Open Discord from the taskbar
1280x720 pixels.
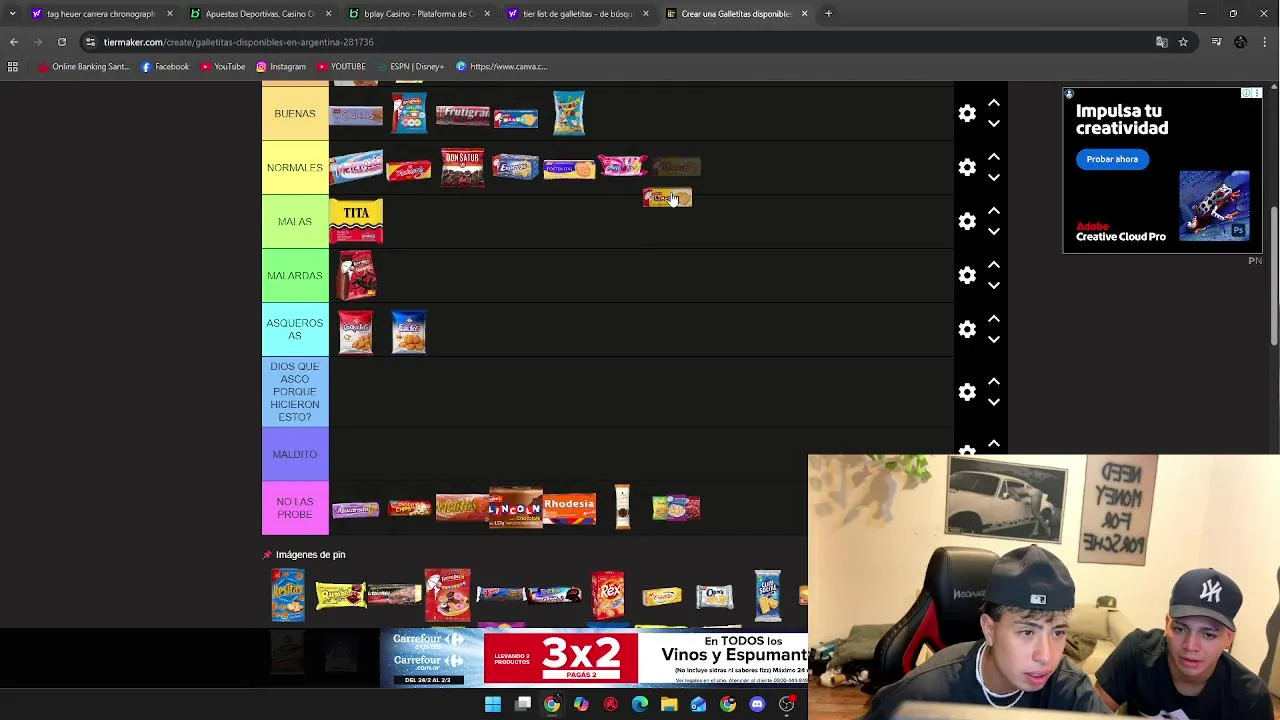coord(757,704)
